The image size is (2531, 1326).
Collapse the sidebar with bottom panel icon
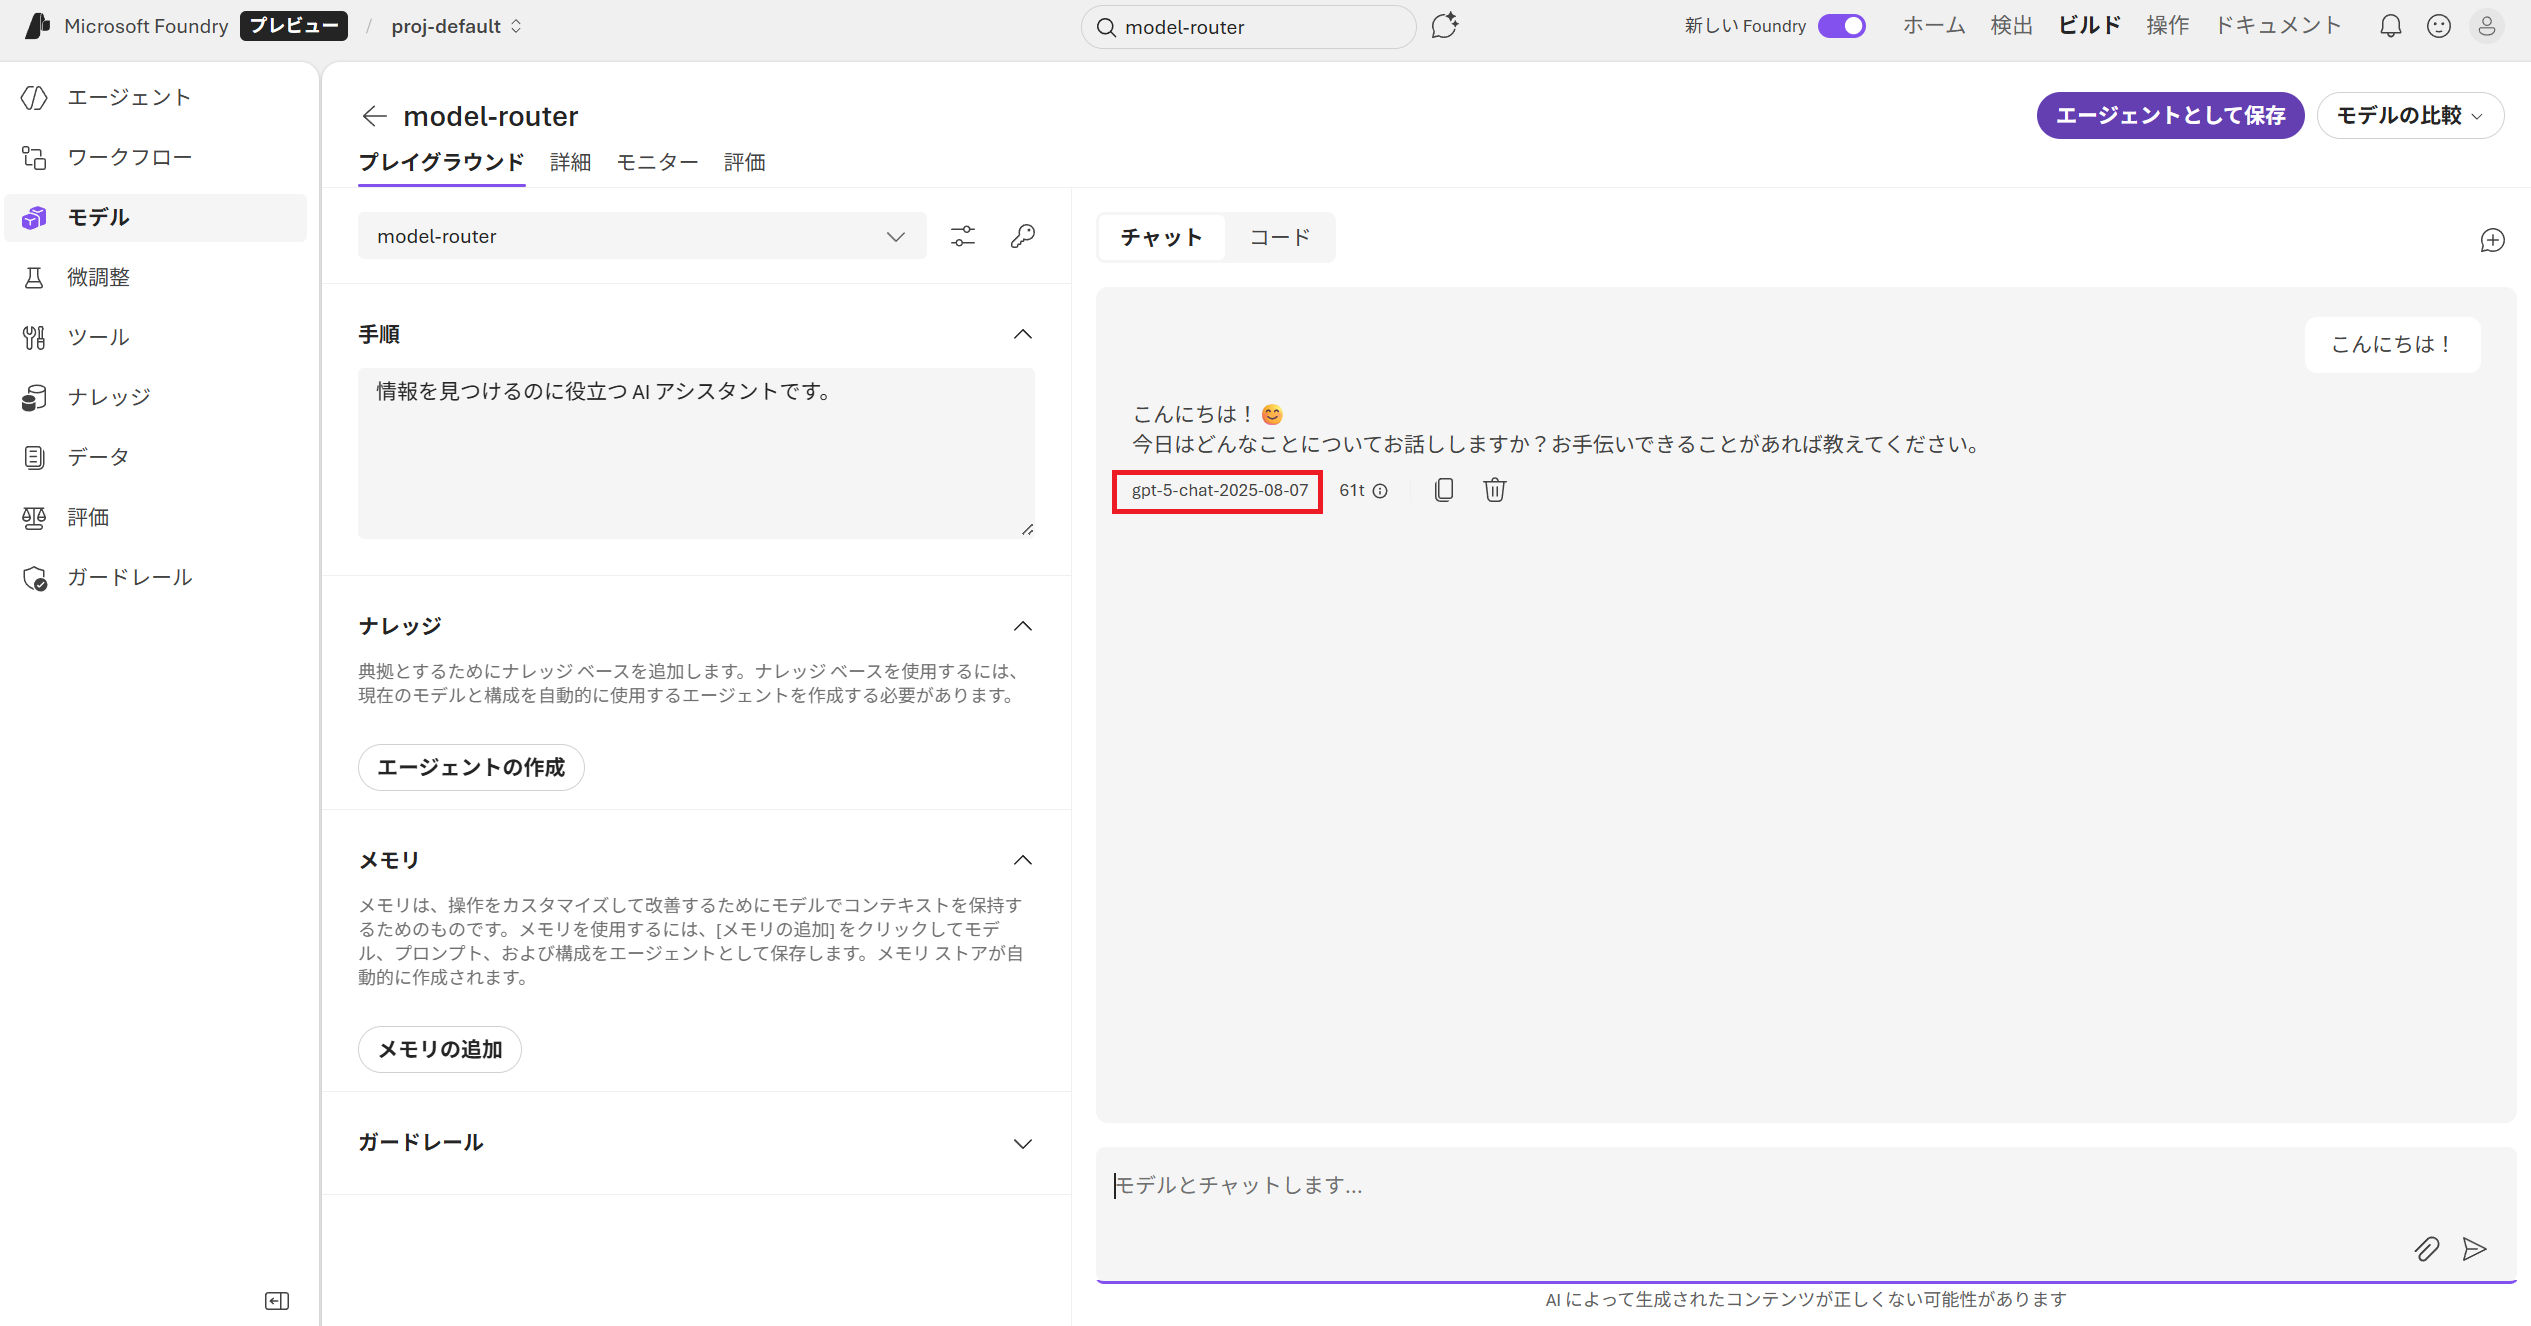point(276,1301)
